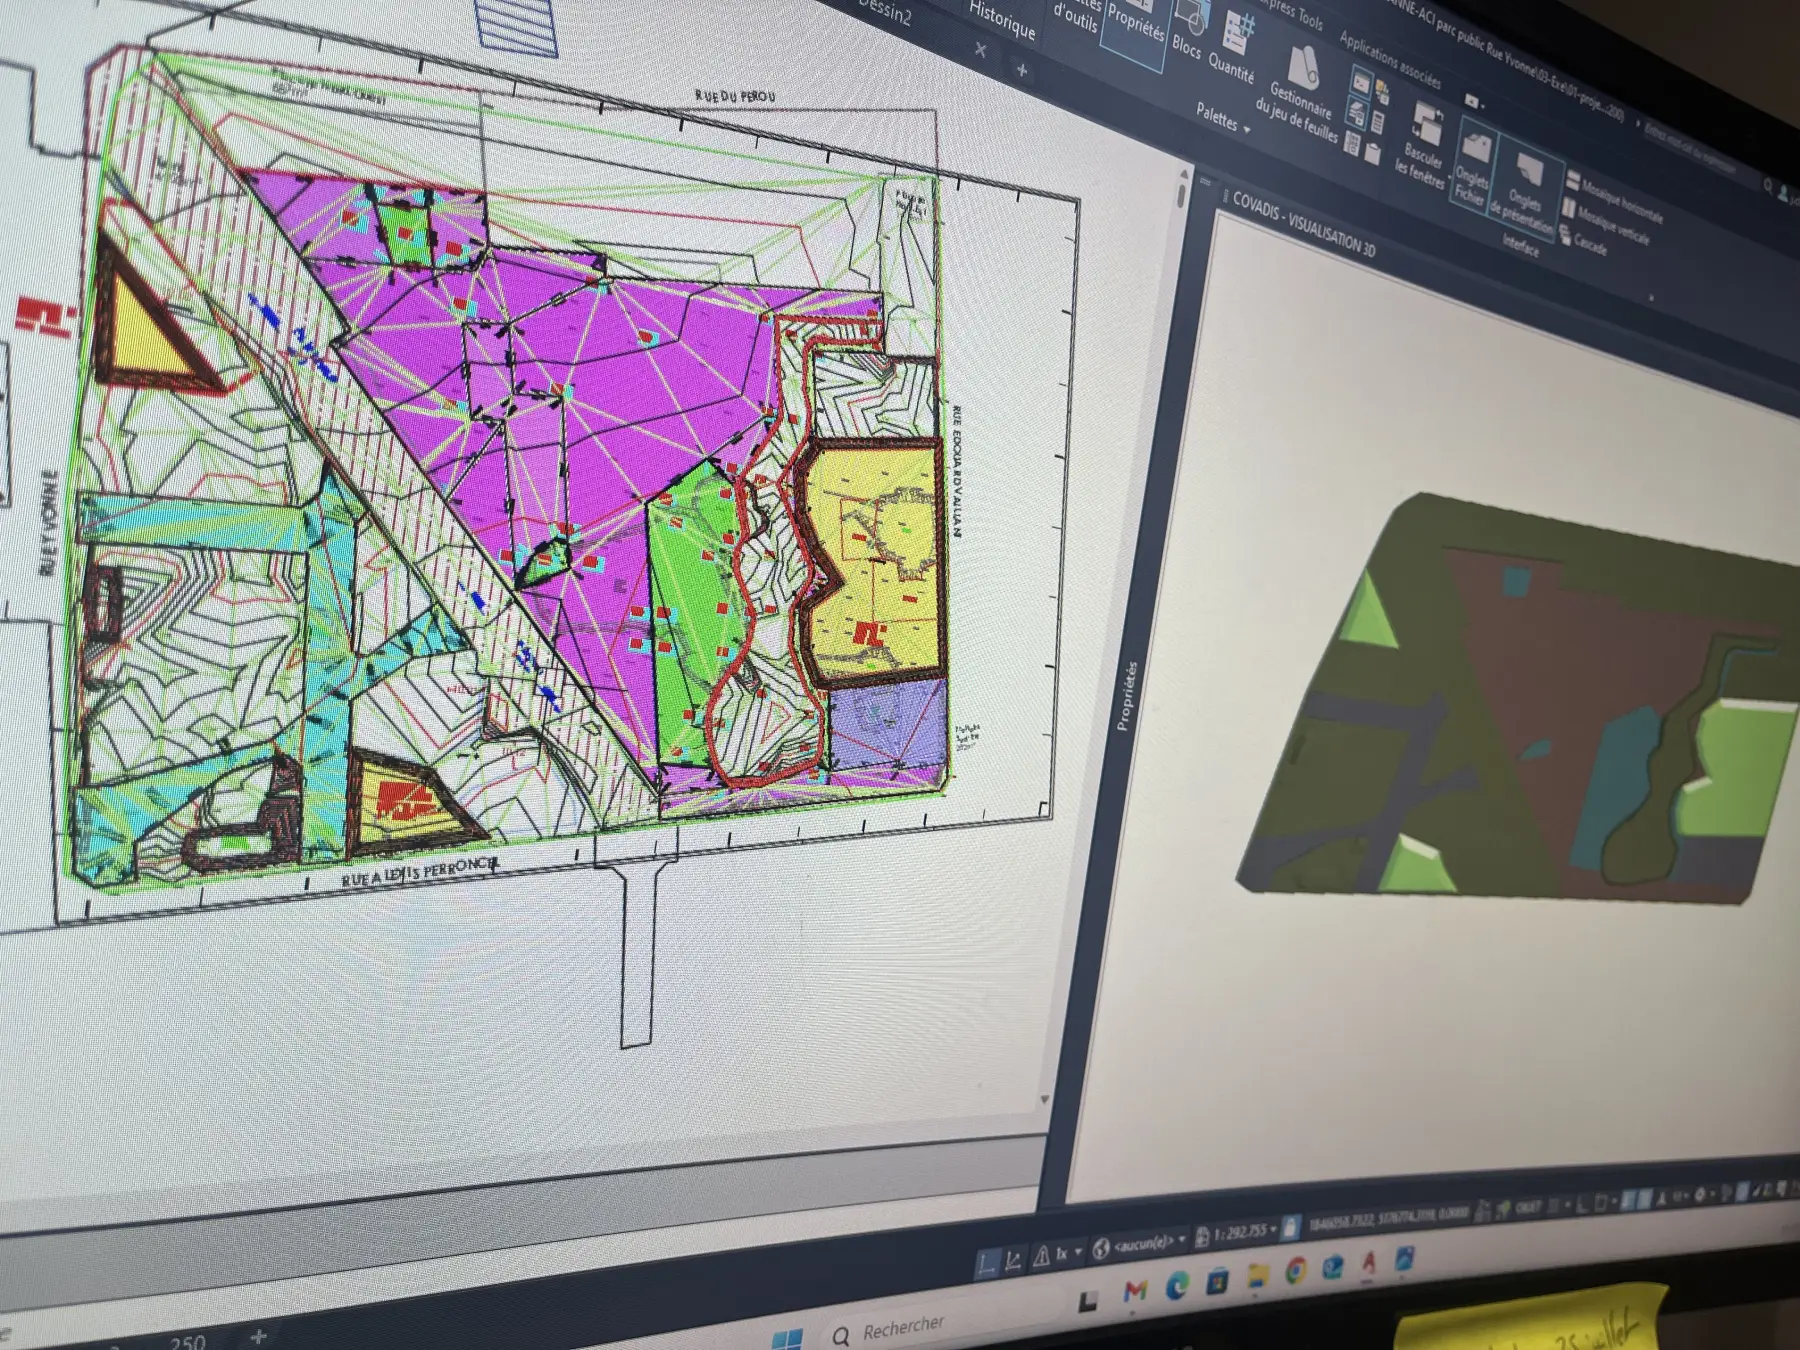Click the globe coordinate system icon
Image resolution: width=1800 pixels, height=1350 pixels.
pos(1101,1248)
